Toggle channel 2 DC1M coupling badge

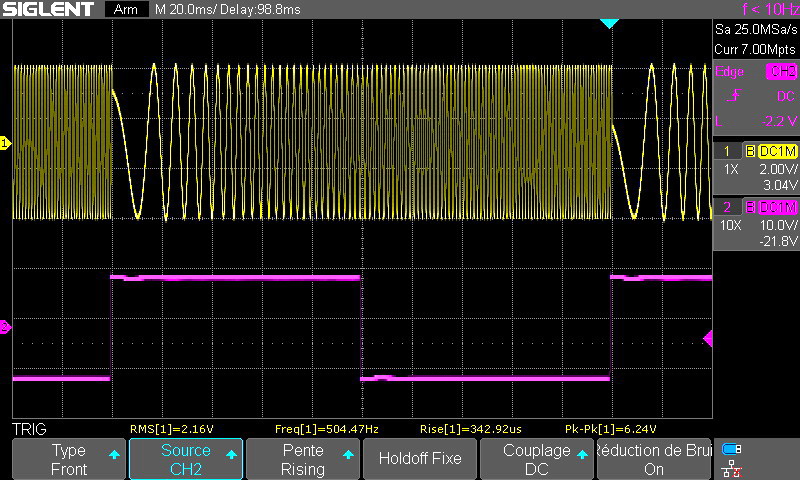point(777,207)
